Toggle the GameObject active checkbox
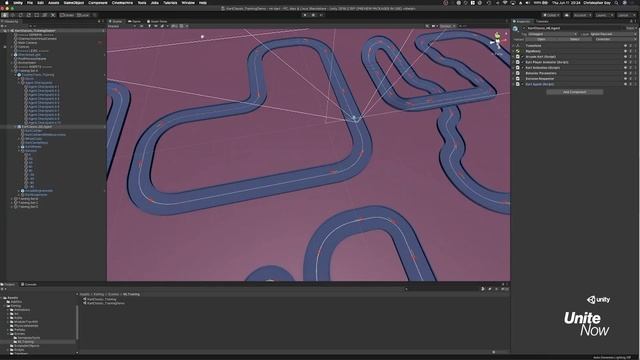 [x=524, y=28]
